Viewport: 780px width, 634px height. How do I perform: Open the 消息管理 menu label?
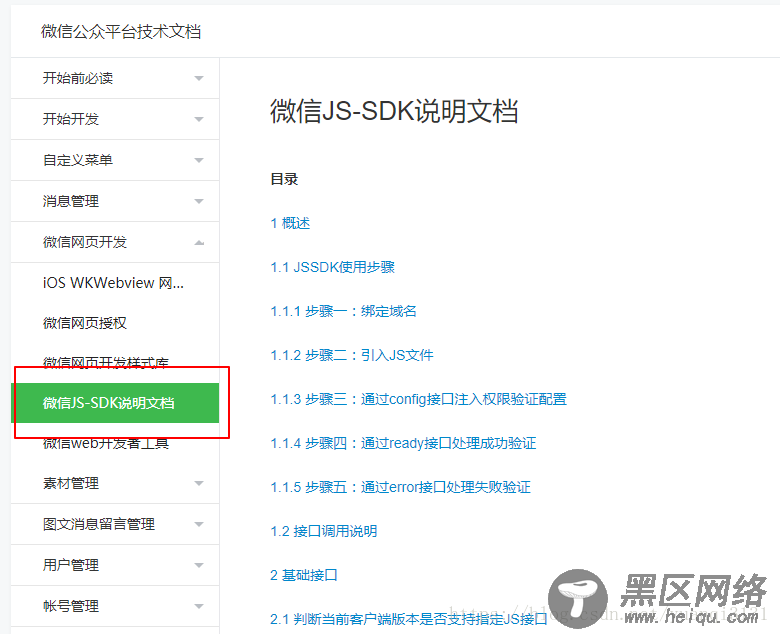click(x=71, y=201)
